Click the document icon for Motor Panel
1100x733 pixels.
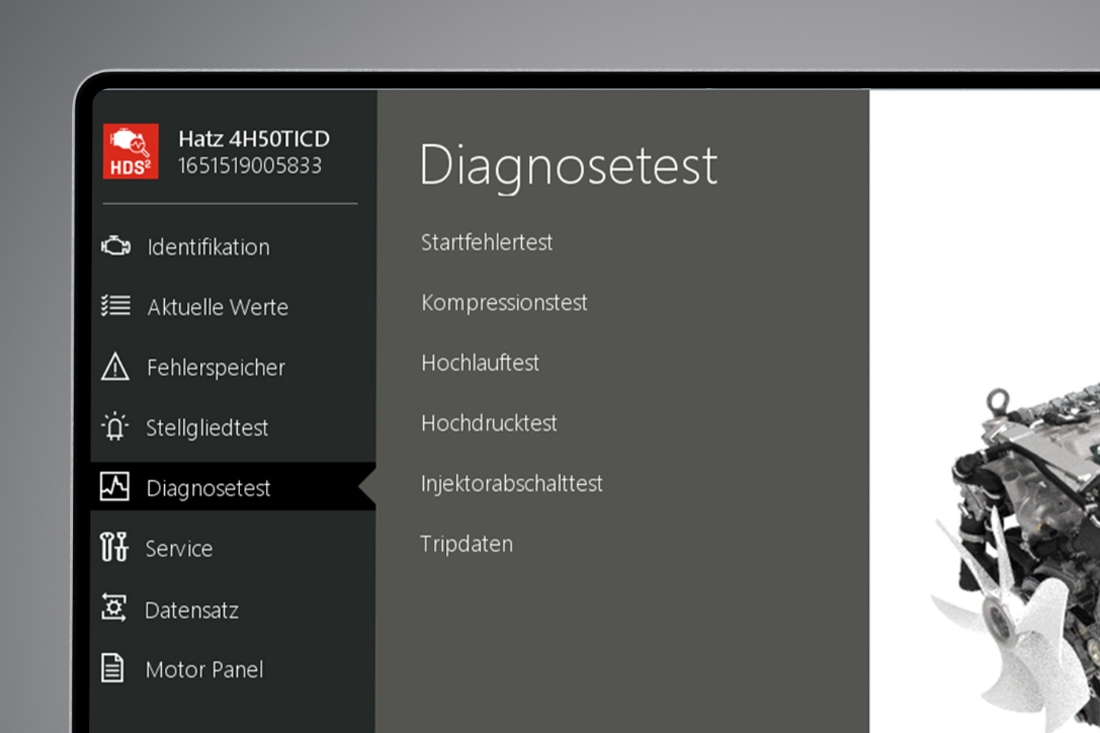[x=113, y=668]
